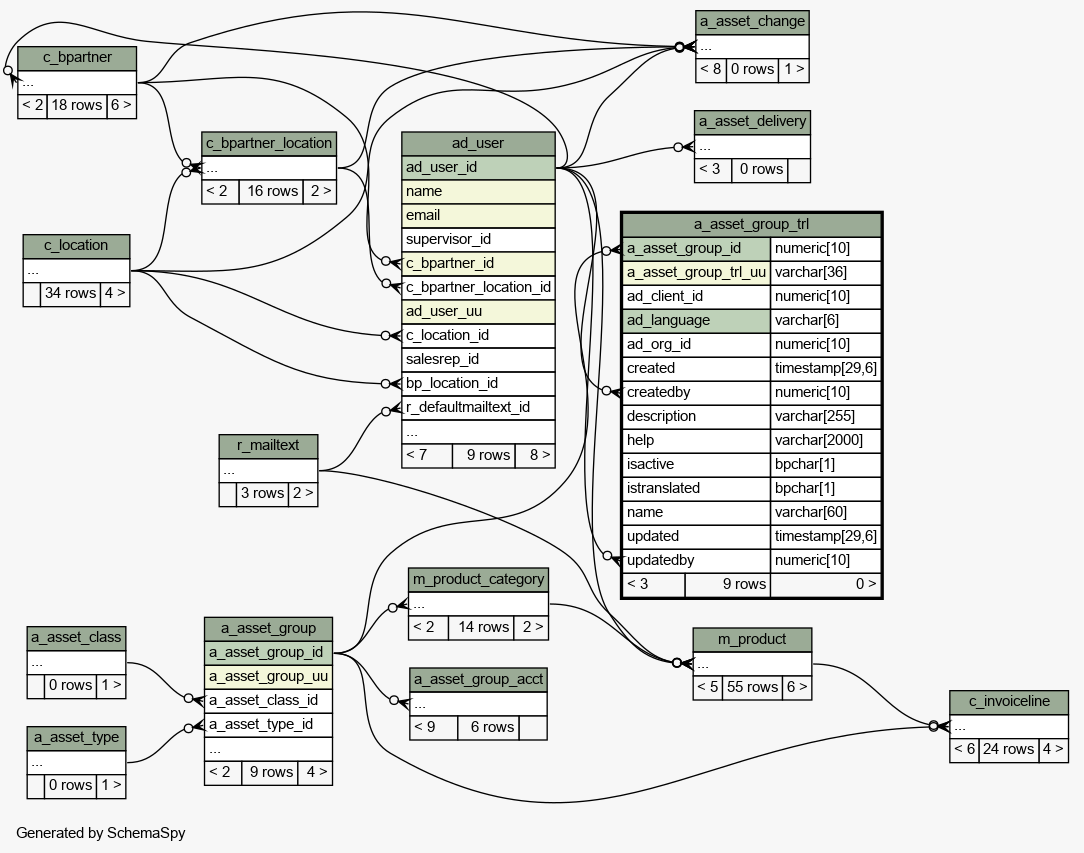
Task: Open the m_product table header
Action: (x=752, y=640)
